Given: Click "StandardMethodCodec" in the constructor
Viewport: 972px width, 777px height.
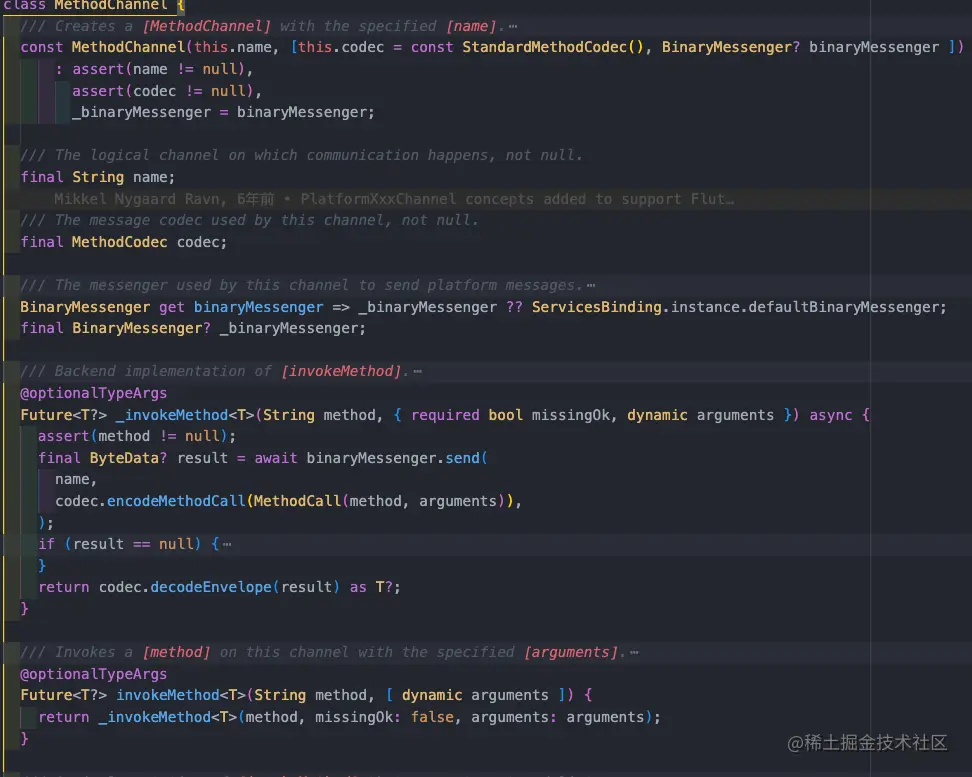Looking at the screenshot, I should pyautogui.click(x=544, y=47).
